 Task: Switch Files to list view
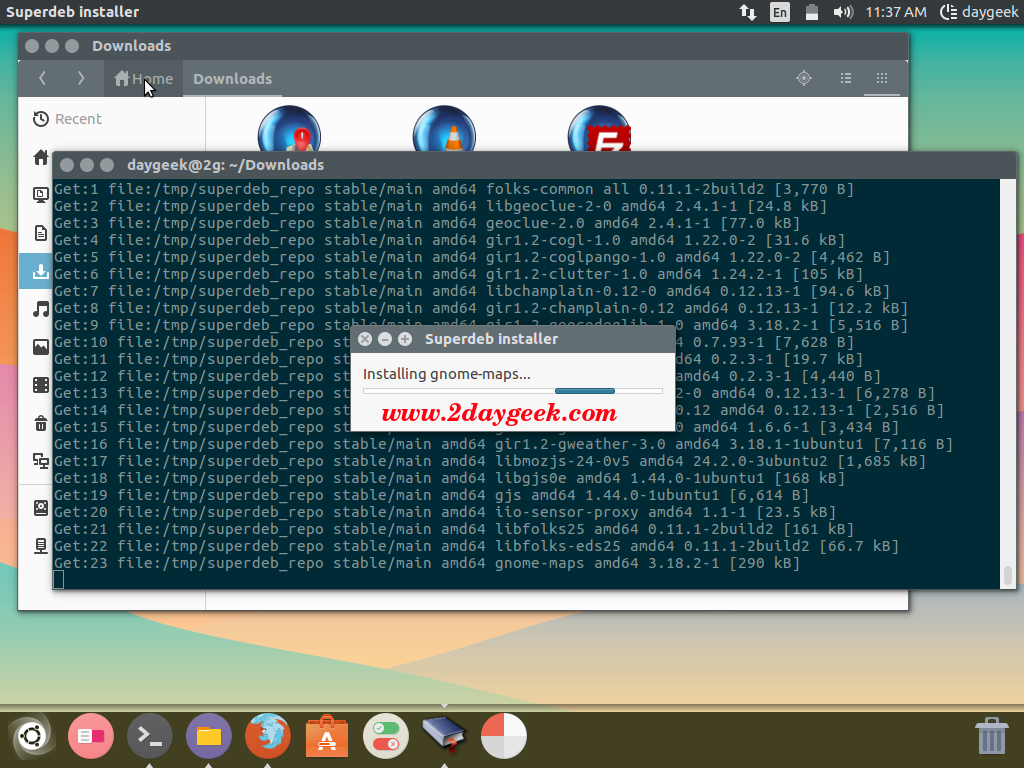pos(846,78)
